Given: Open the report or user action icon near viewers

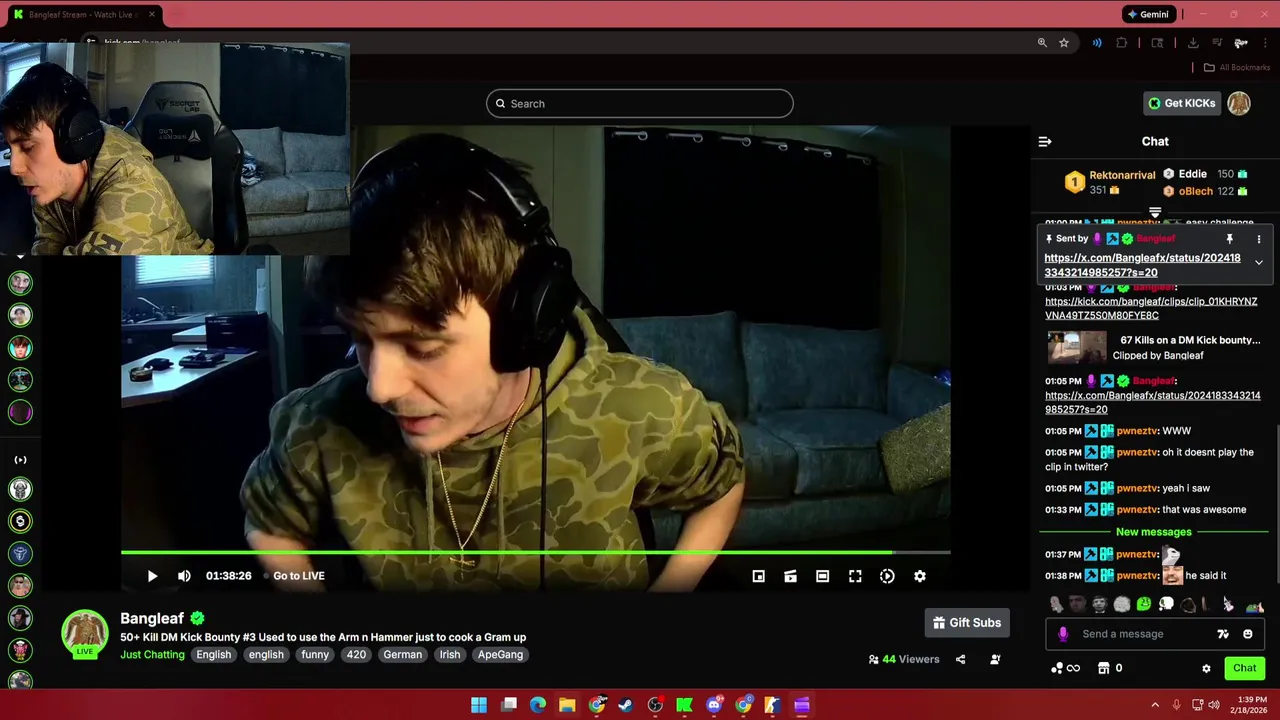Looking at the screenshot, I should pos(995,660).
